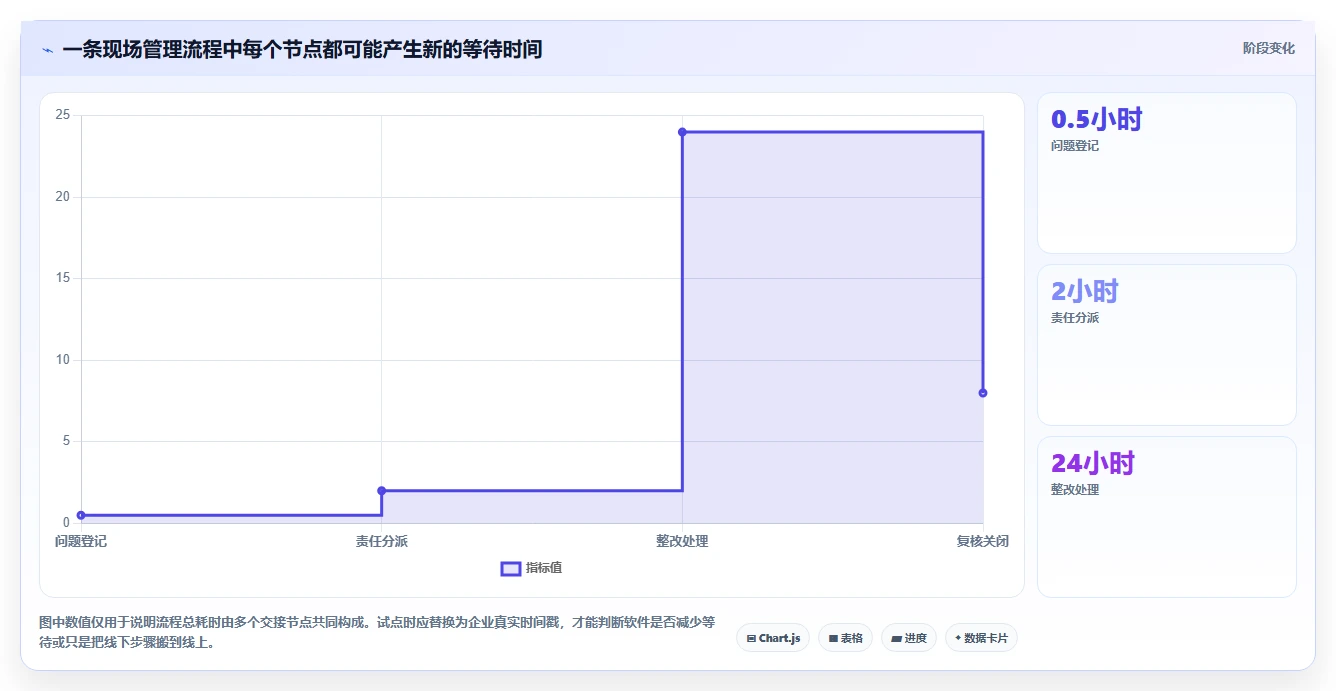The image size is (1336, 691).
Task: Click the 阶段变化 label in header
Action: click(1268, 48)
